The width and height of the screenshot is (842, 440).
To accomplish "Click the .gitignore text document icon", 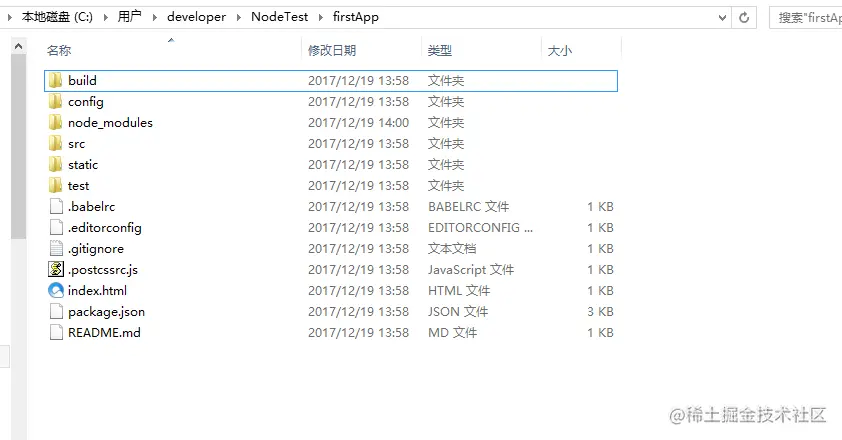I will [56, 248].
